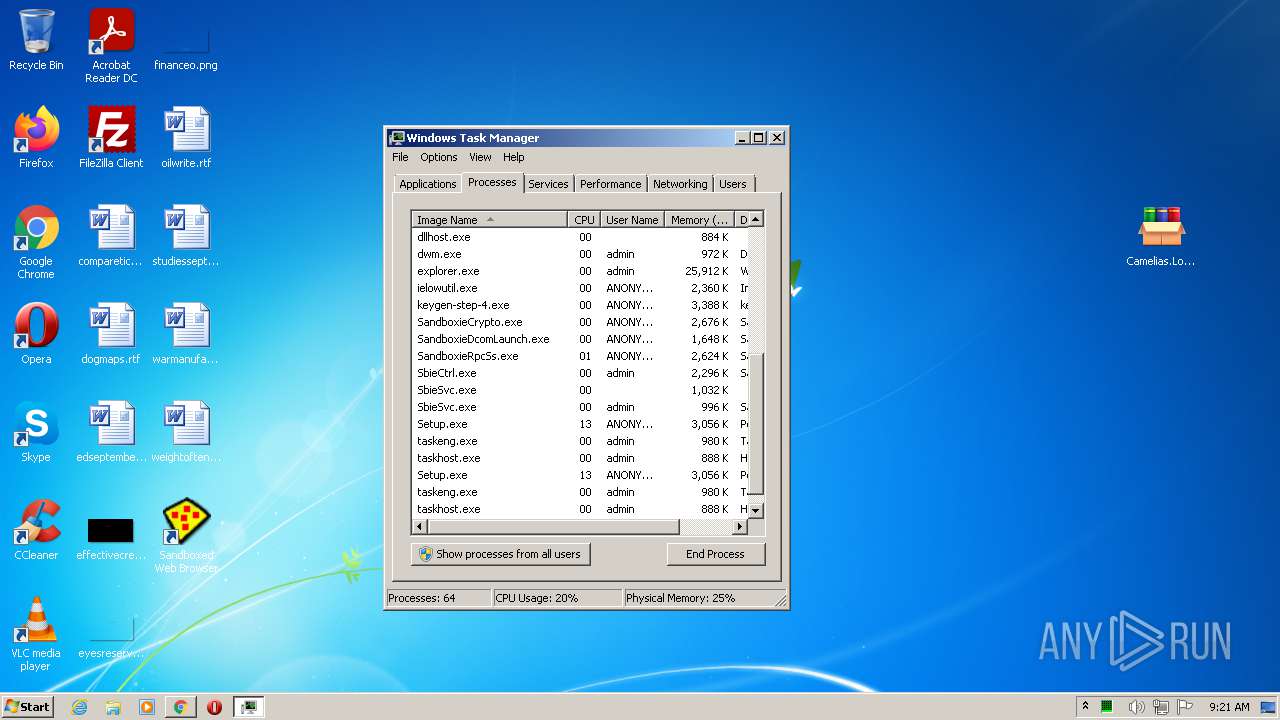
Task: Select oilwrite.rtf document icon
Action: [x=186, y=138]
